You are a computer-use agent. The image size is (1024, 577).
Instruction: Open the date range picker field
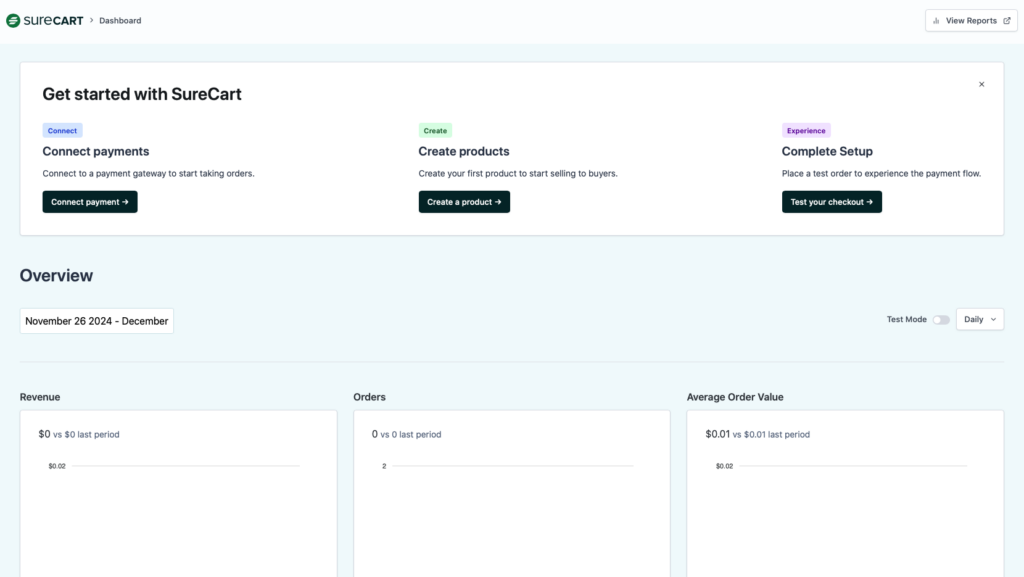97,321
